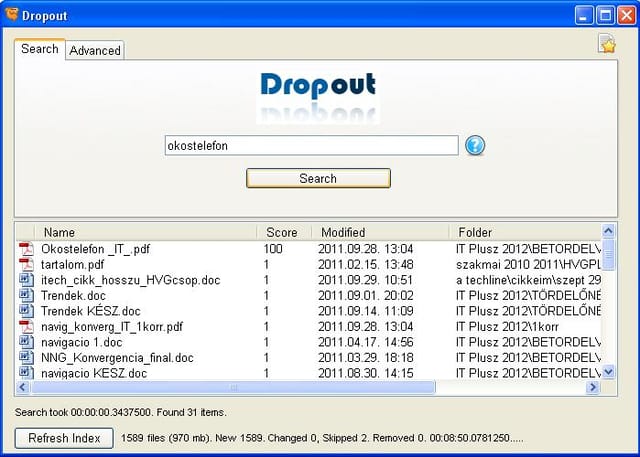The width and height of the screenshot is (640, 457).
Task: Minimize the Dropout window
Action: click(x=584, y=16)
